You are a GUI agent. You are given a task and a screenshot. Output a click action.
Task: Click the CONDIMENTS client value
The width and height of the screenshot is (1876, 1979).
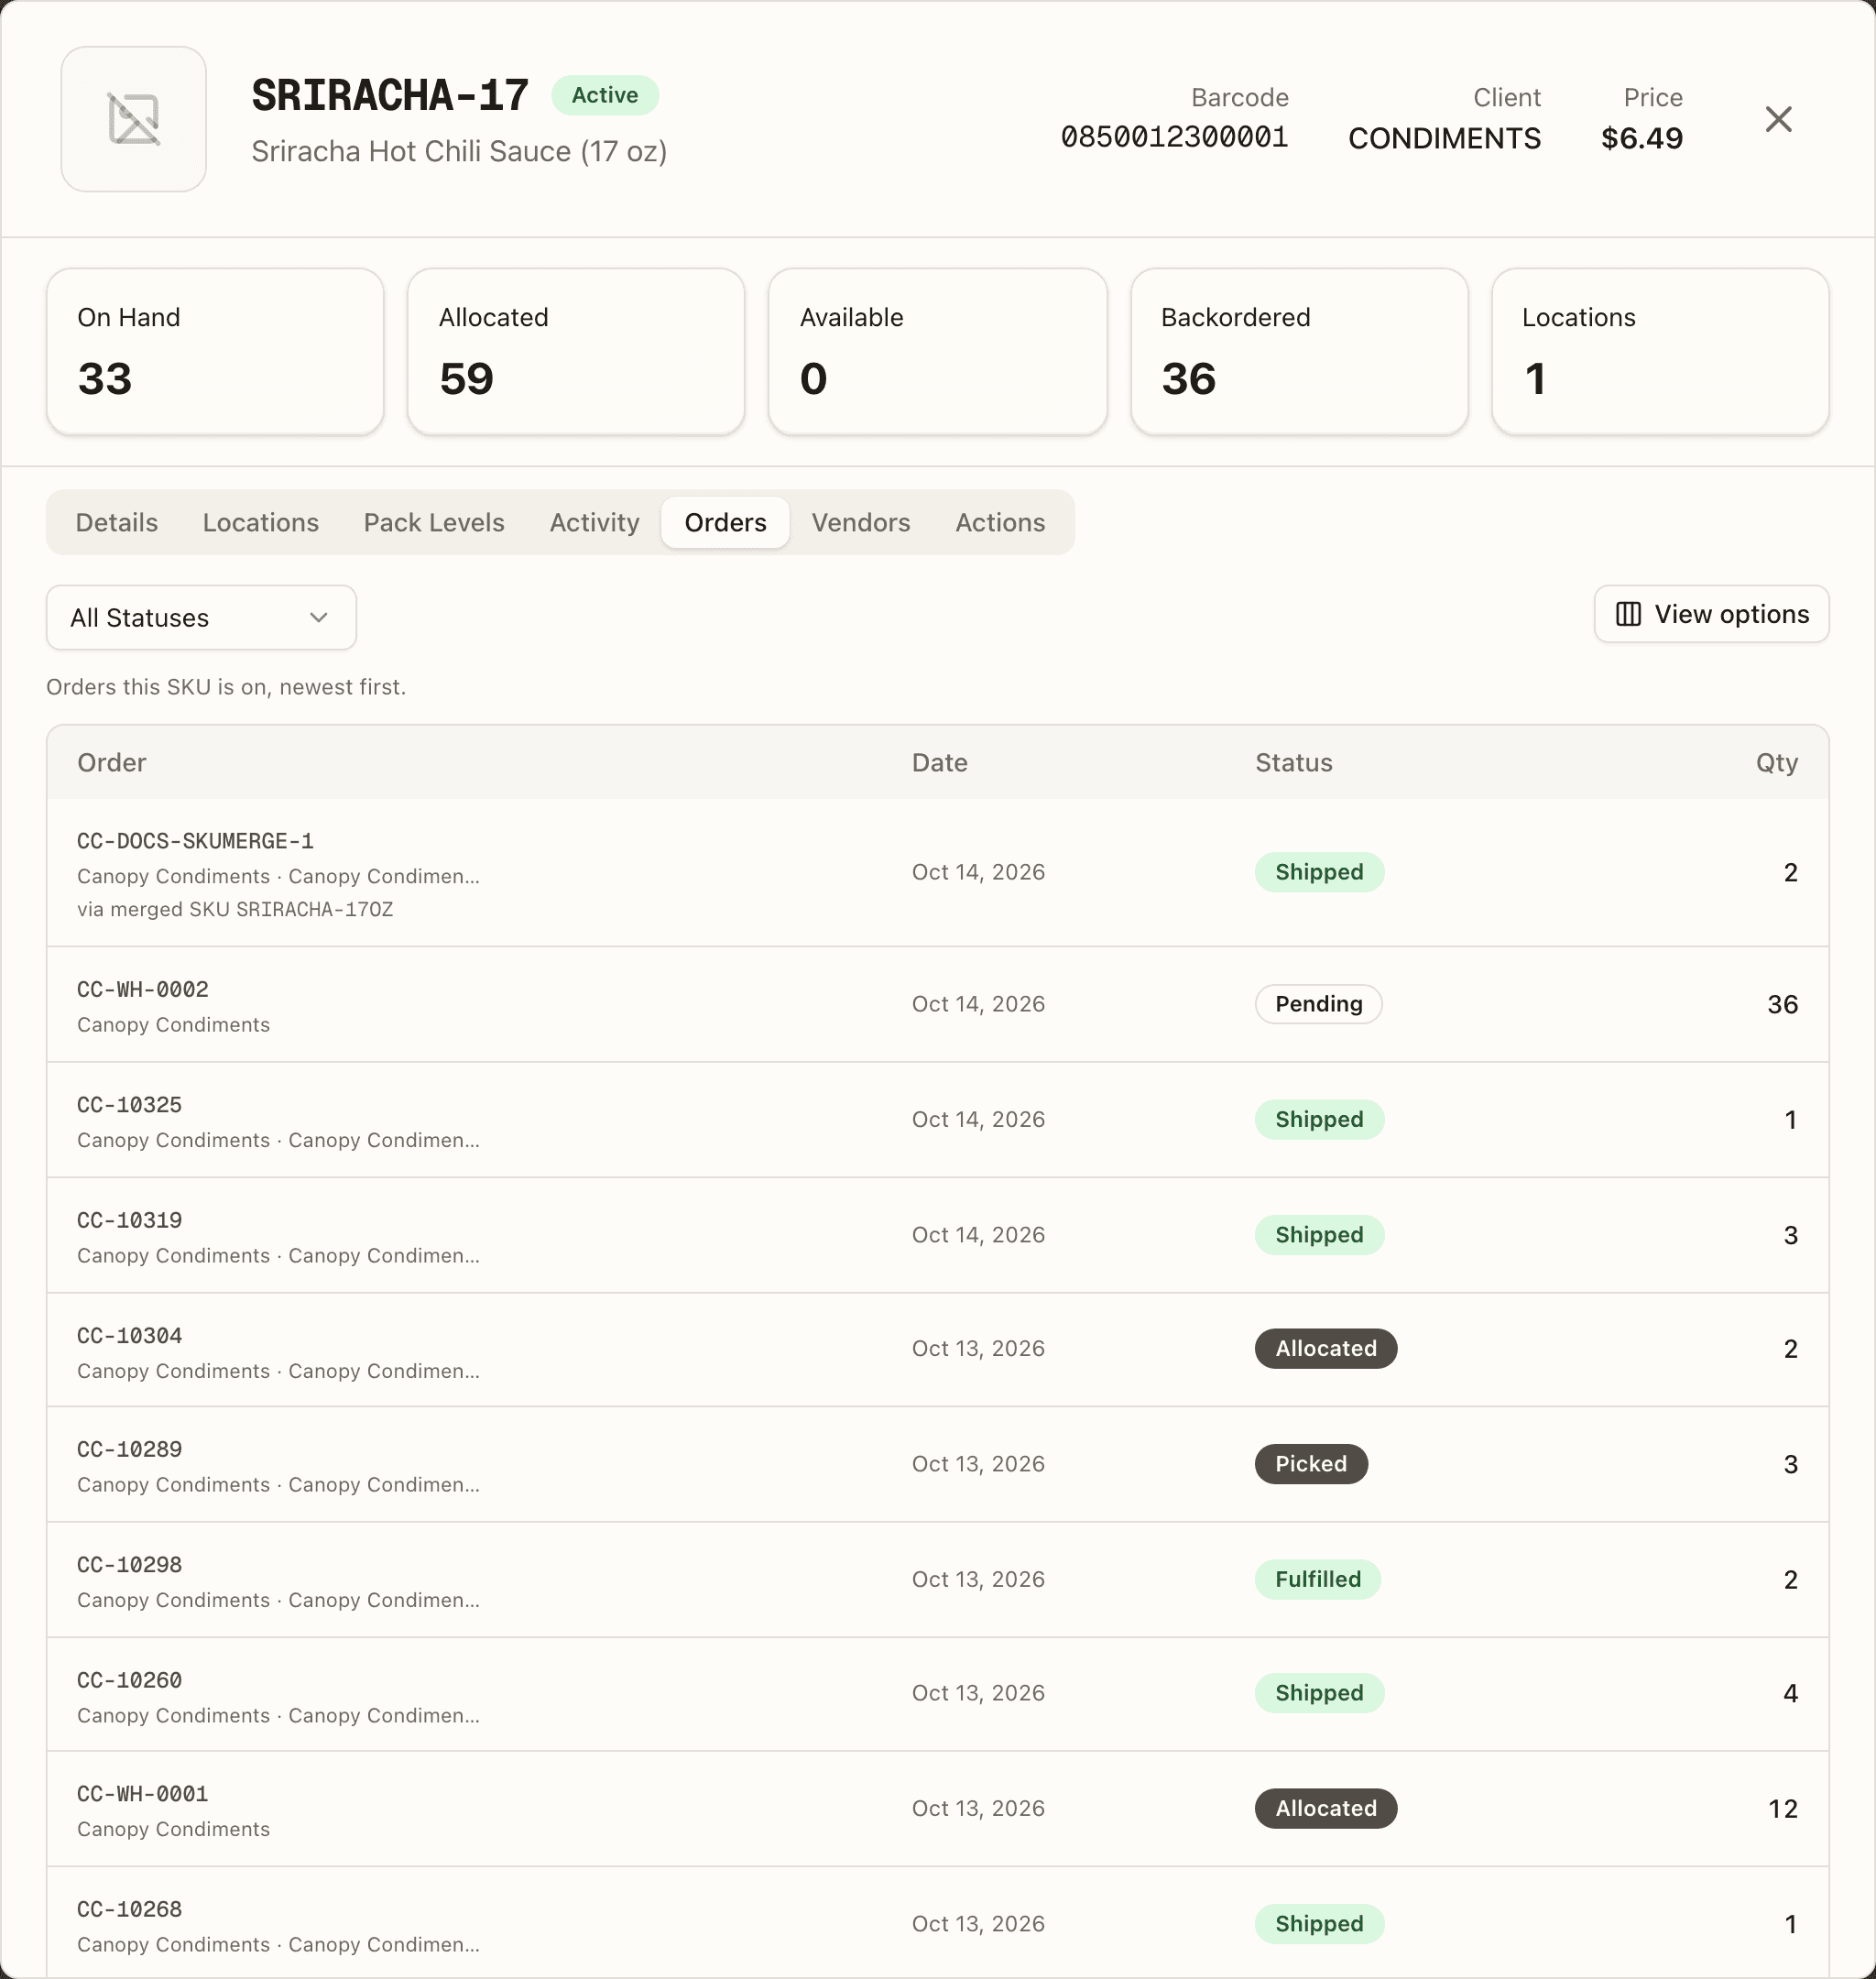tap(1444, 138)
